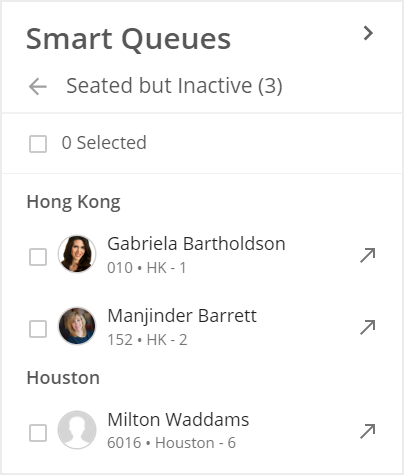Click the Hong Kong group heading
The height and width of the screenshot is (475, 404).
tap(74, 202)
